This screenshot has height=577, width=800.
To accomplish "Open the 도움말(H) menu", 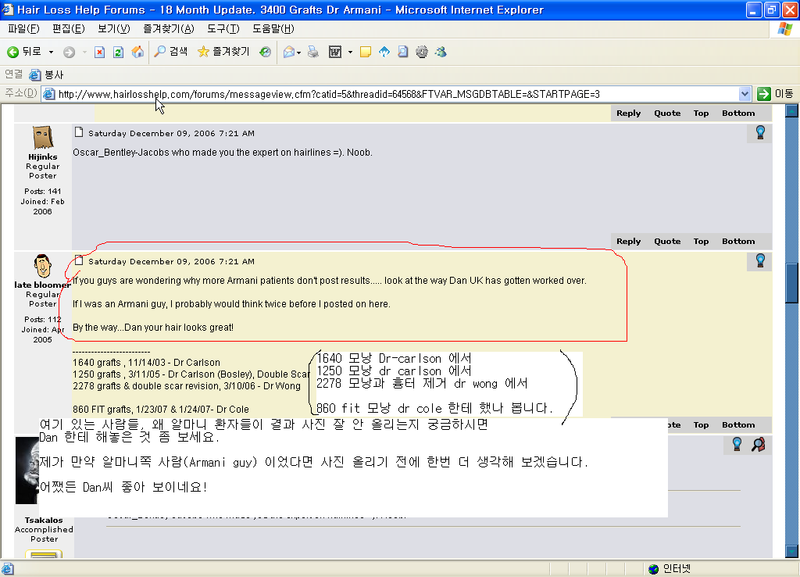I will click(273, 29).
